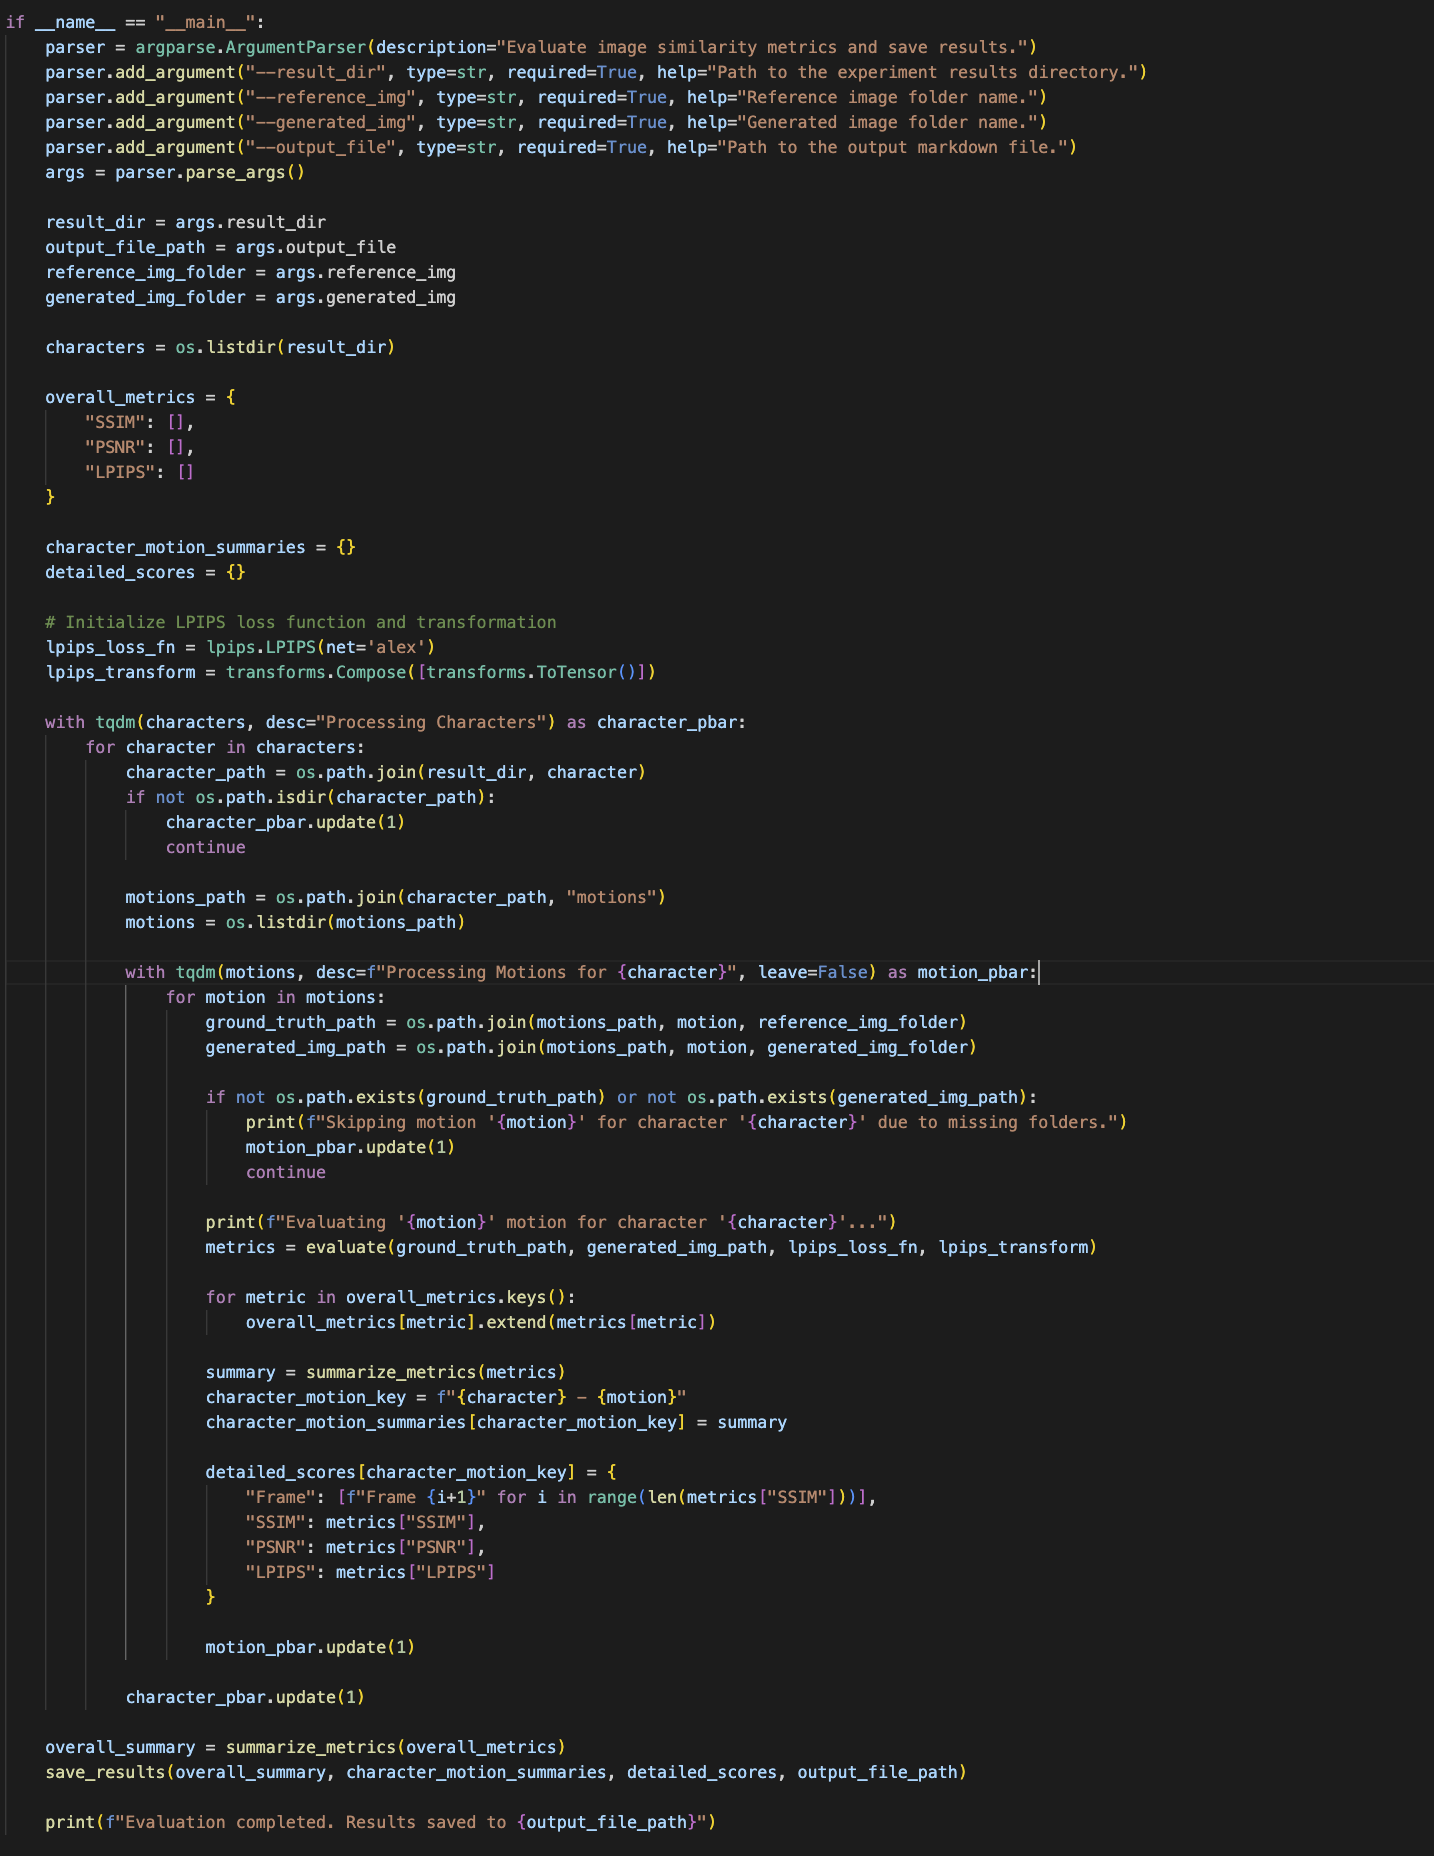1434x1856 pixels.
Task: Click the `for character in characters:` line
Action: pos(225,747)
